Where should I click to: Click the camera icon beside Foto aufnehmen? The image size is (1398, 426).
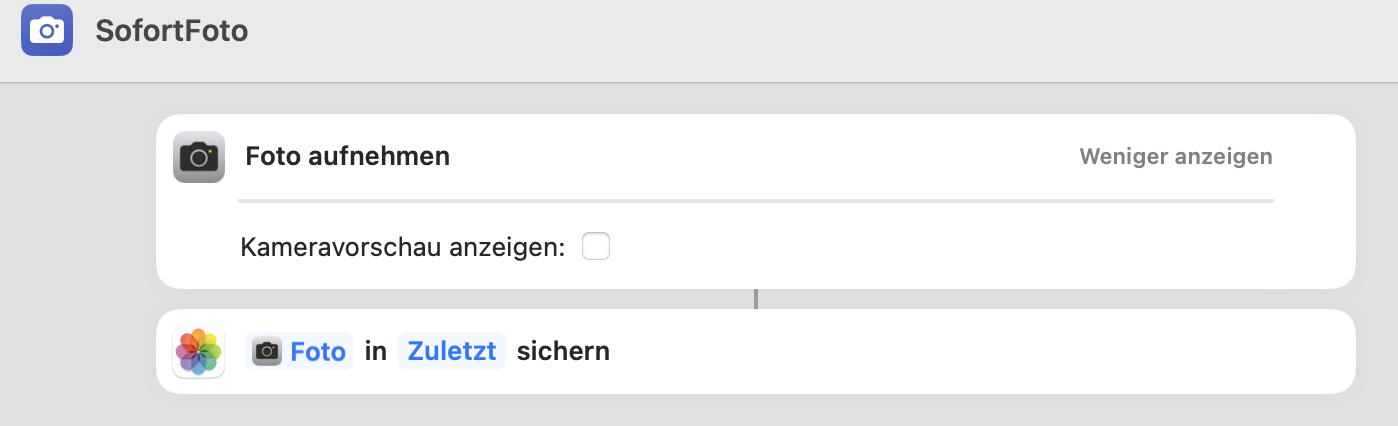click(199, 157)
